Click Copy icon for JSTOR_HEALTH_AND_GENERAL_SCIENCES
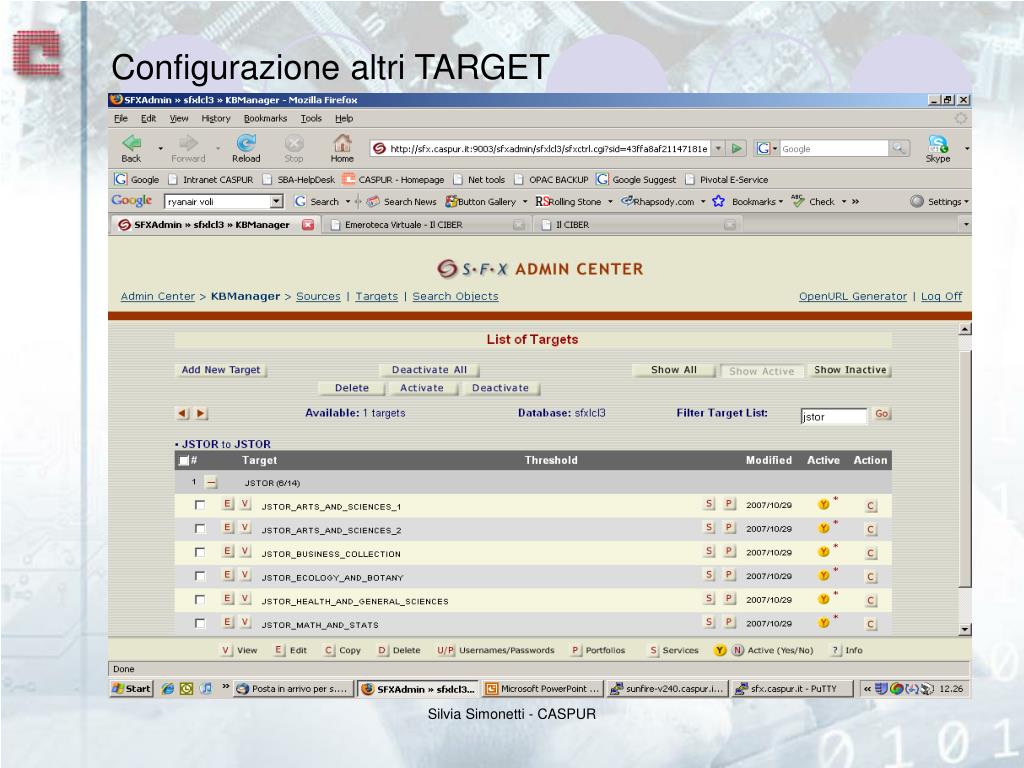The width and height of the screenshot is (1024, 768). click(870, 600)
